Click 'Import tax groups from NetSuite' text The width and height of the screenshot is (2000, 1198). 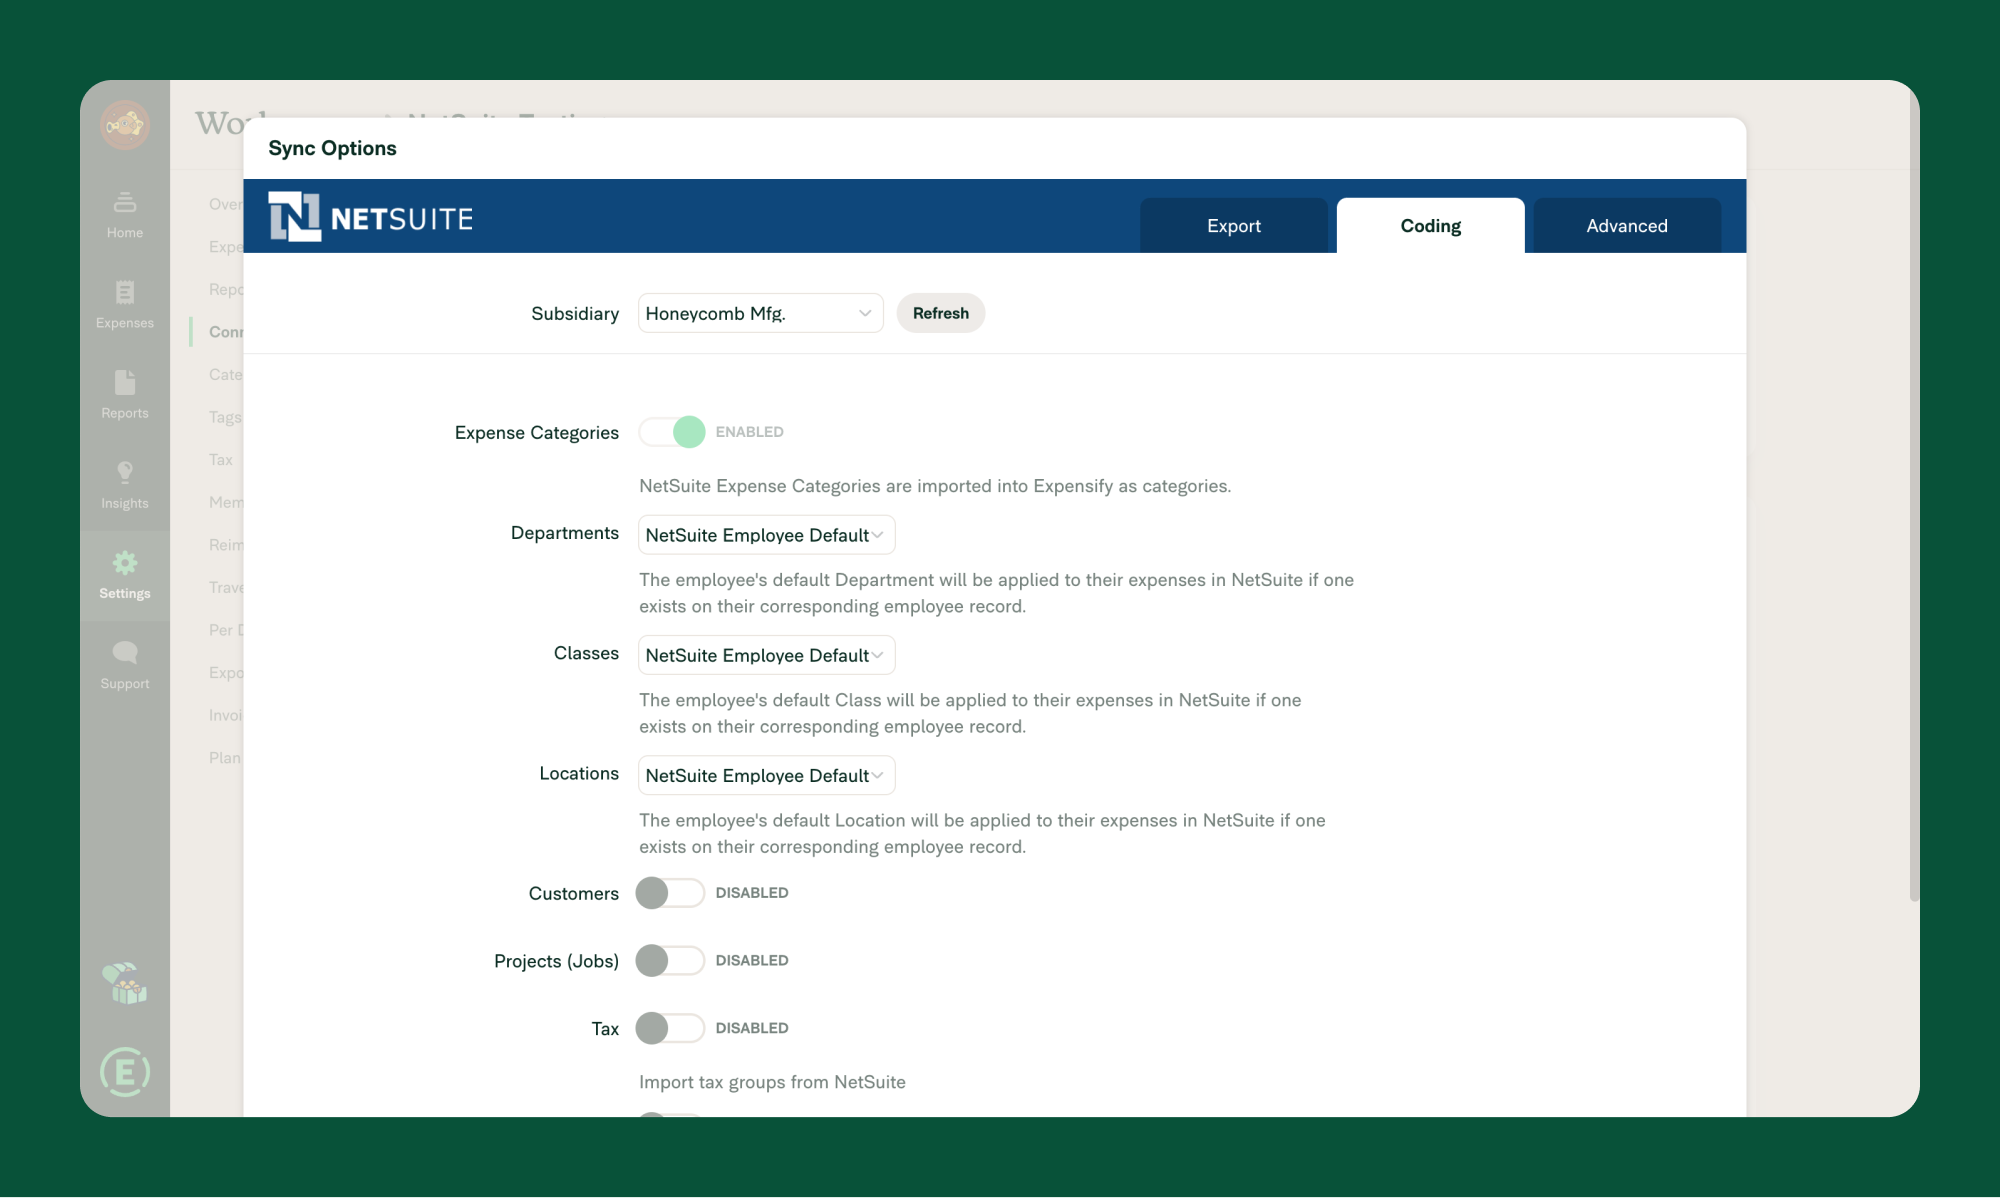(772, 1082)
